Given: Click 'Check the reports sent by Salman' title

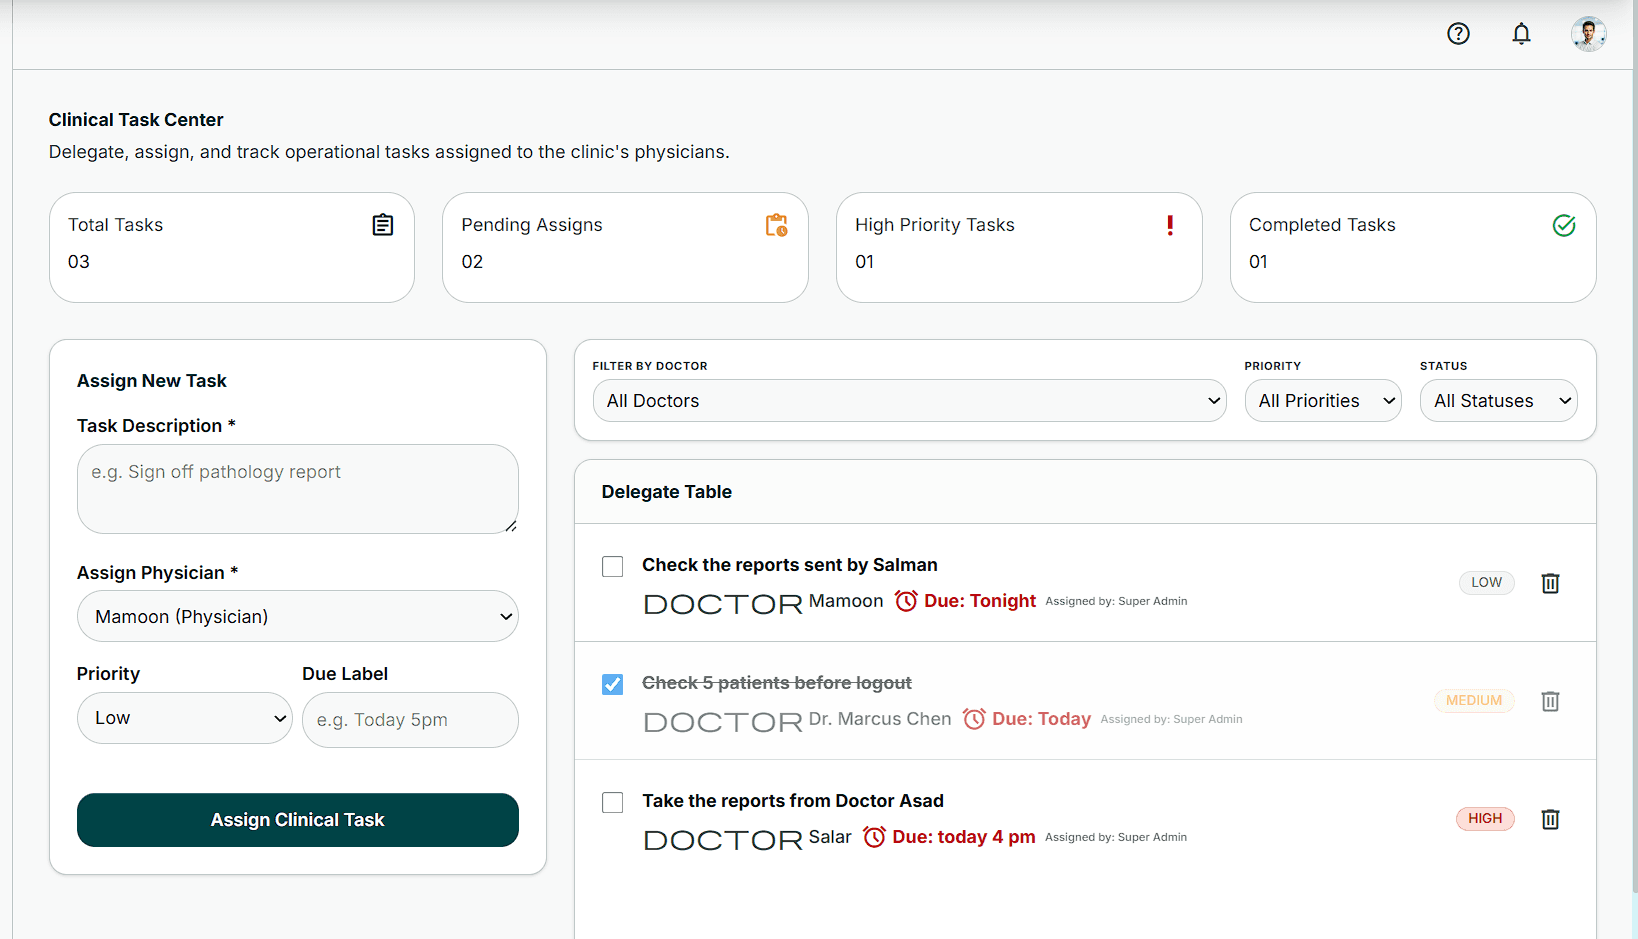Looking at the screenshot, I should [x=790, y=565].
